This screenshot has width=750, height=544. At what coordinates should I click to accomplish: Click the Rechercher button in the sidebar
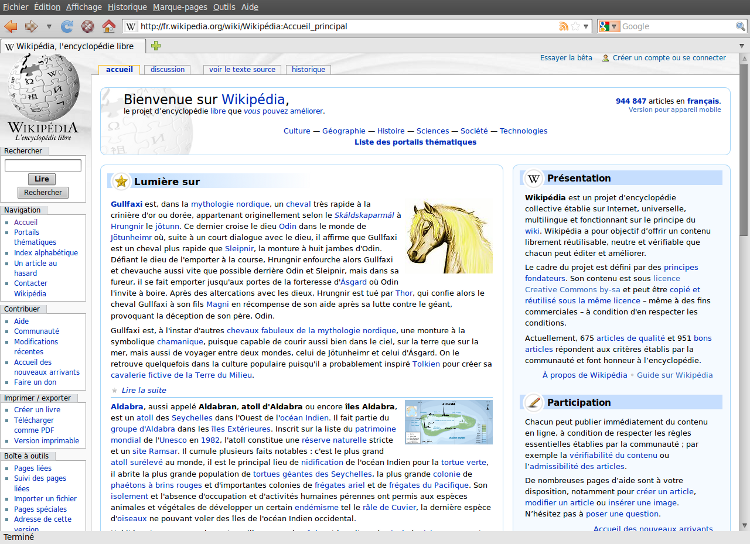pyautogui.click(x=43, y=192)
